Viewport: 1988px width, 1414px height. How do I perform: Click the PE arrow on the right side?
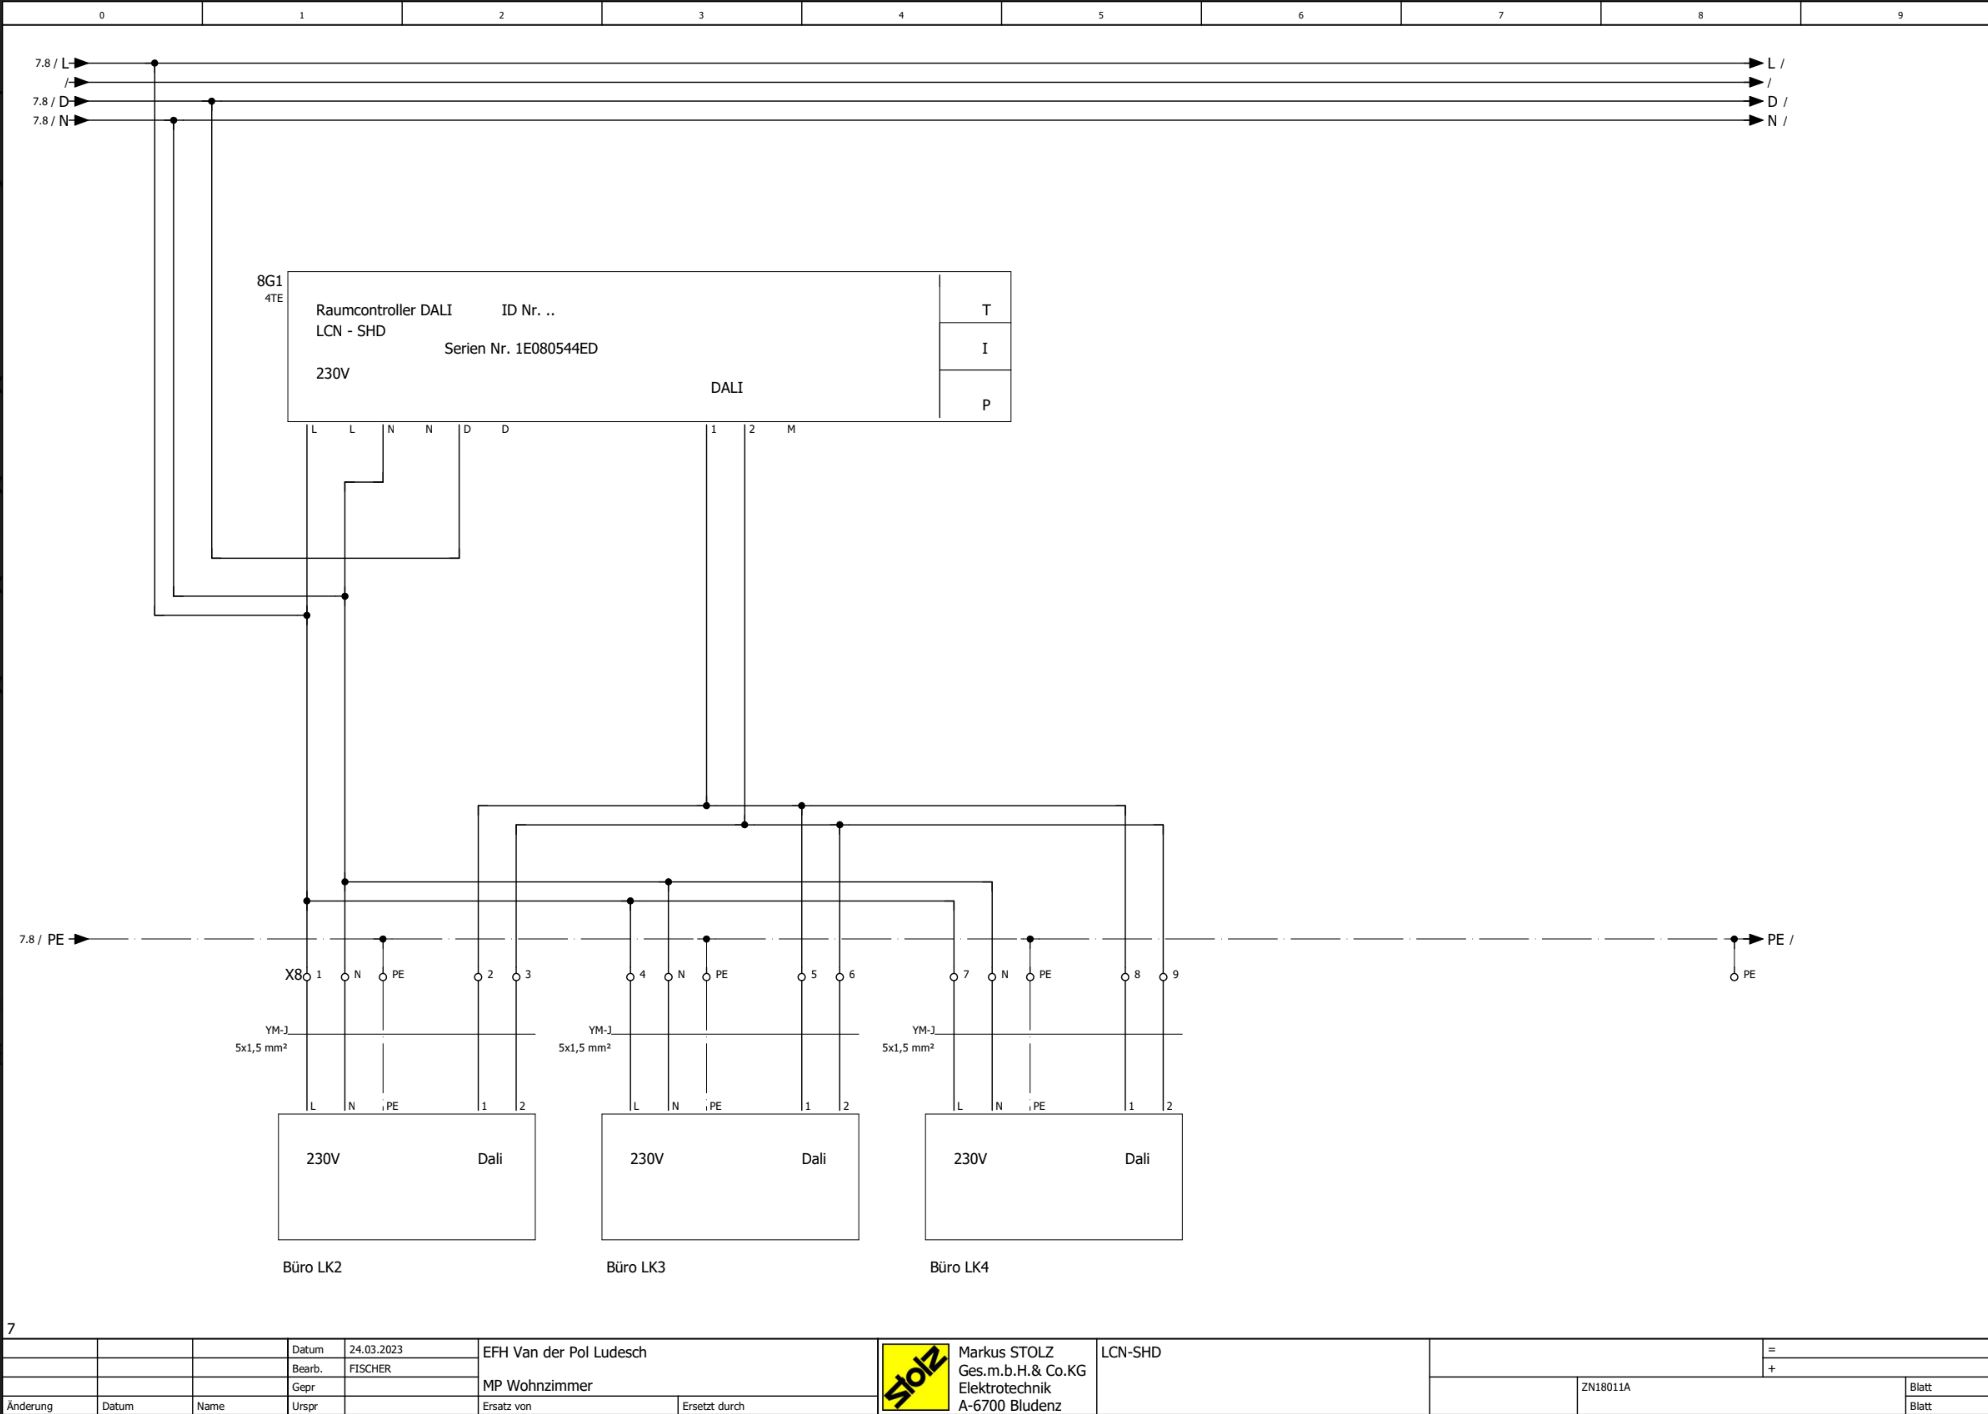tap(1757, 939)
